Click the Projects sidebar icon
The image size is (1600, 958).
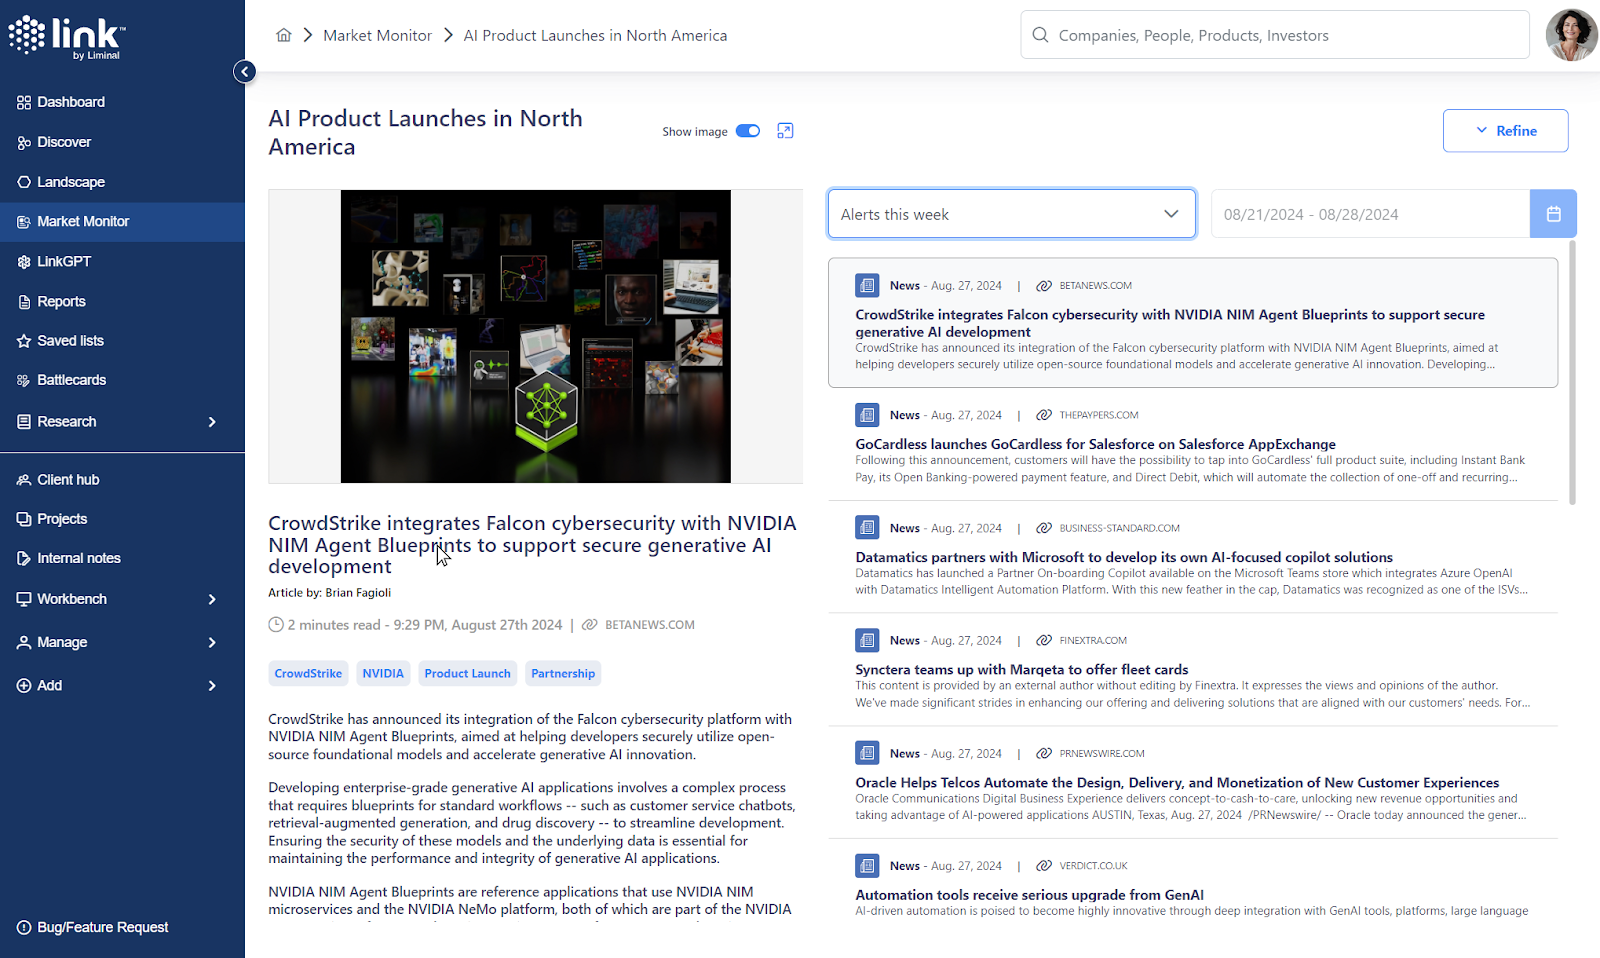point(24,519)
